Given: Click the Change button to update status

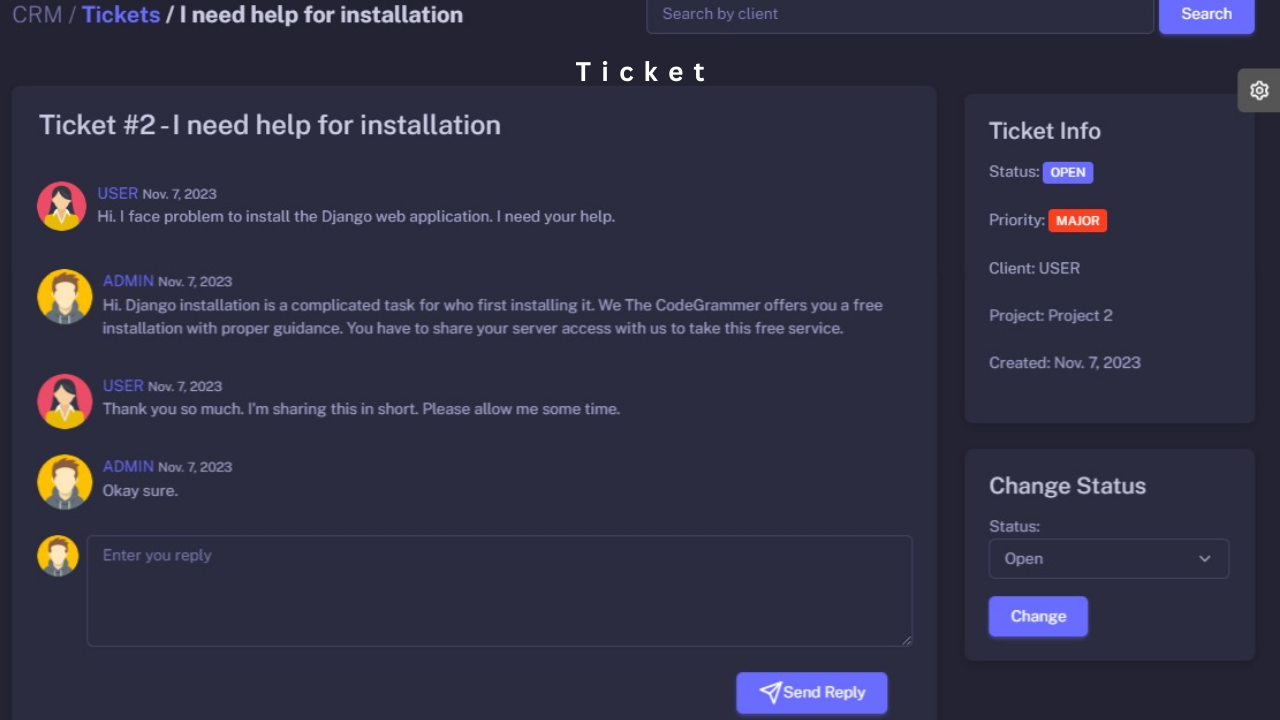Looking at the screenshot, I should [1038, 616].
